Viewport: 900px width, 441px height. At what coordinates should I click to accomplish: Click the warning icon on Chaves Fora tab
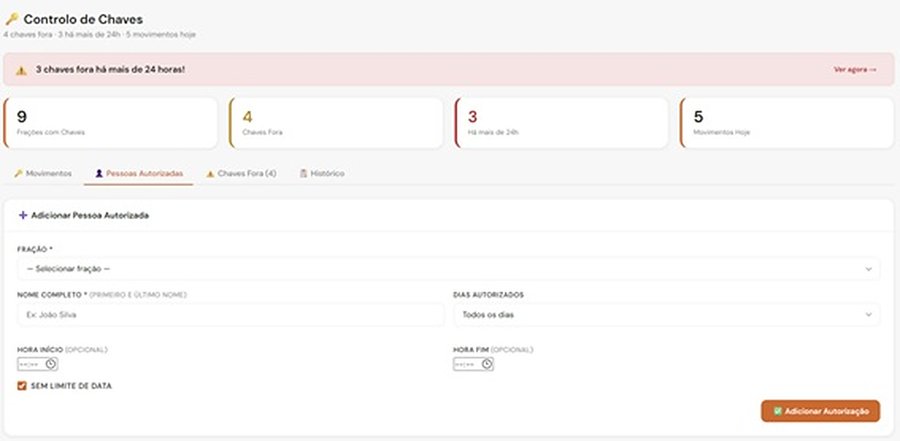(x=210, y=173)
